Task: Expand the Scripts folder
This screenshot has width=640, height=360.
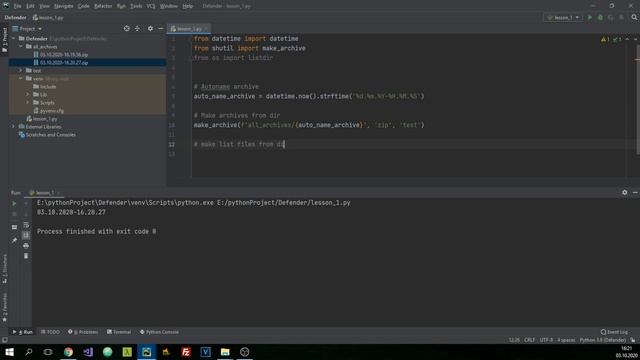Action: click(28, 102)
